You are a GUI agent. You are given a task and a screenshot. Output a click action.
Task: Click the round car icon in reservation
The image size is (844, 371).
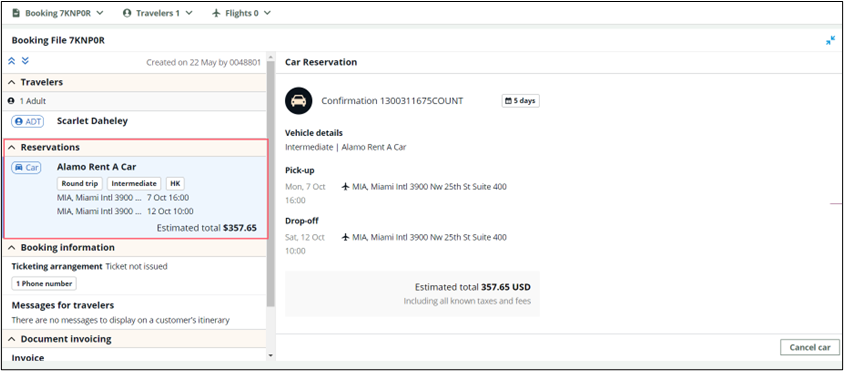click(299, 101)
